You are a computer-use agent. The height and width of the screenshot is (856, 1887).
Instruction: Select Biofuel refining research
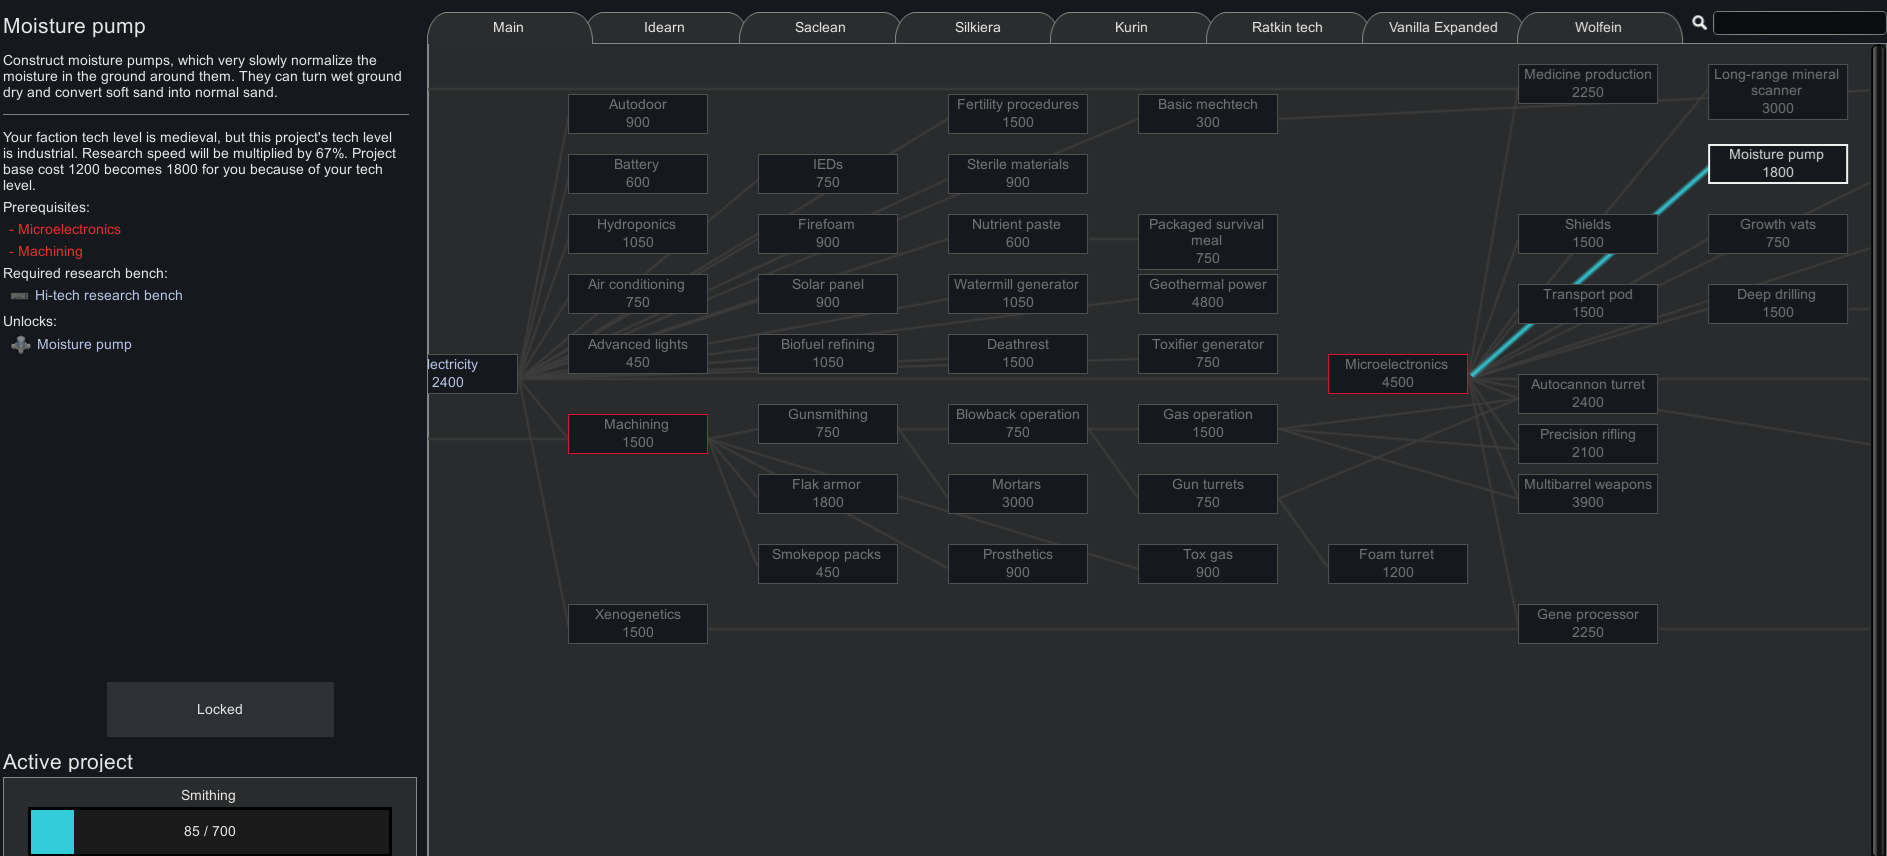point(828,354)
